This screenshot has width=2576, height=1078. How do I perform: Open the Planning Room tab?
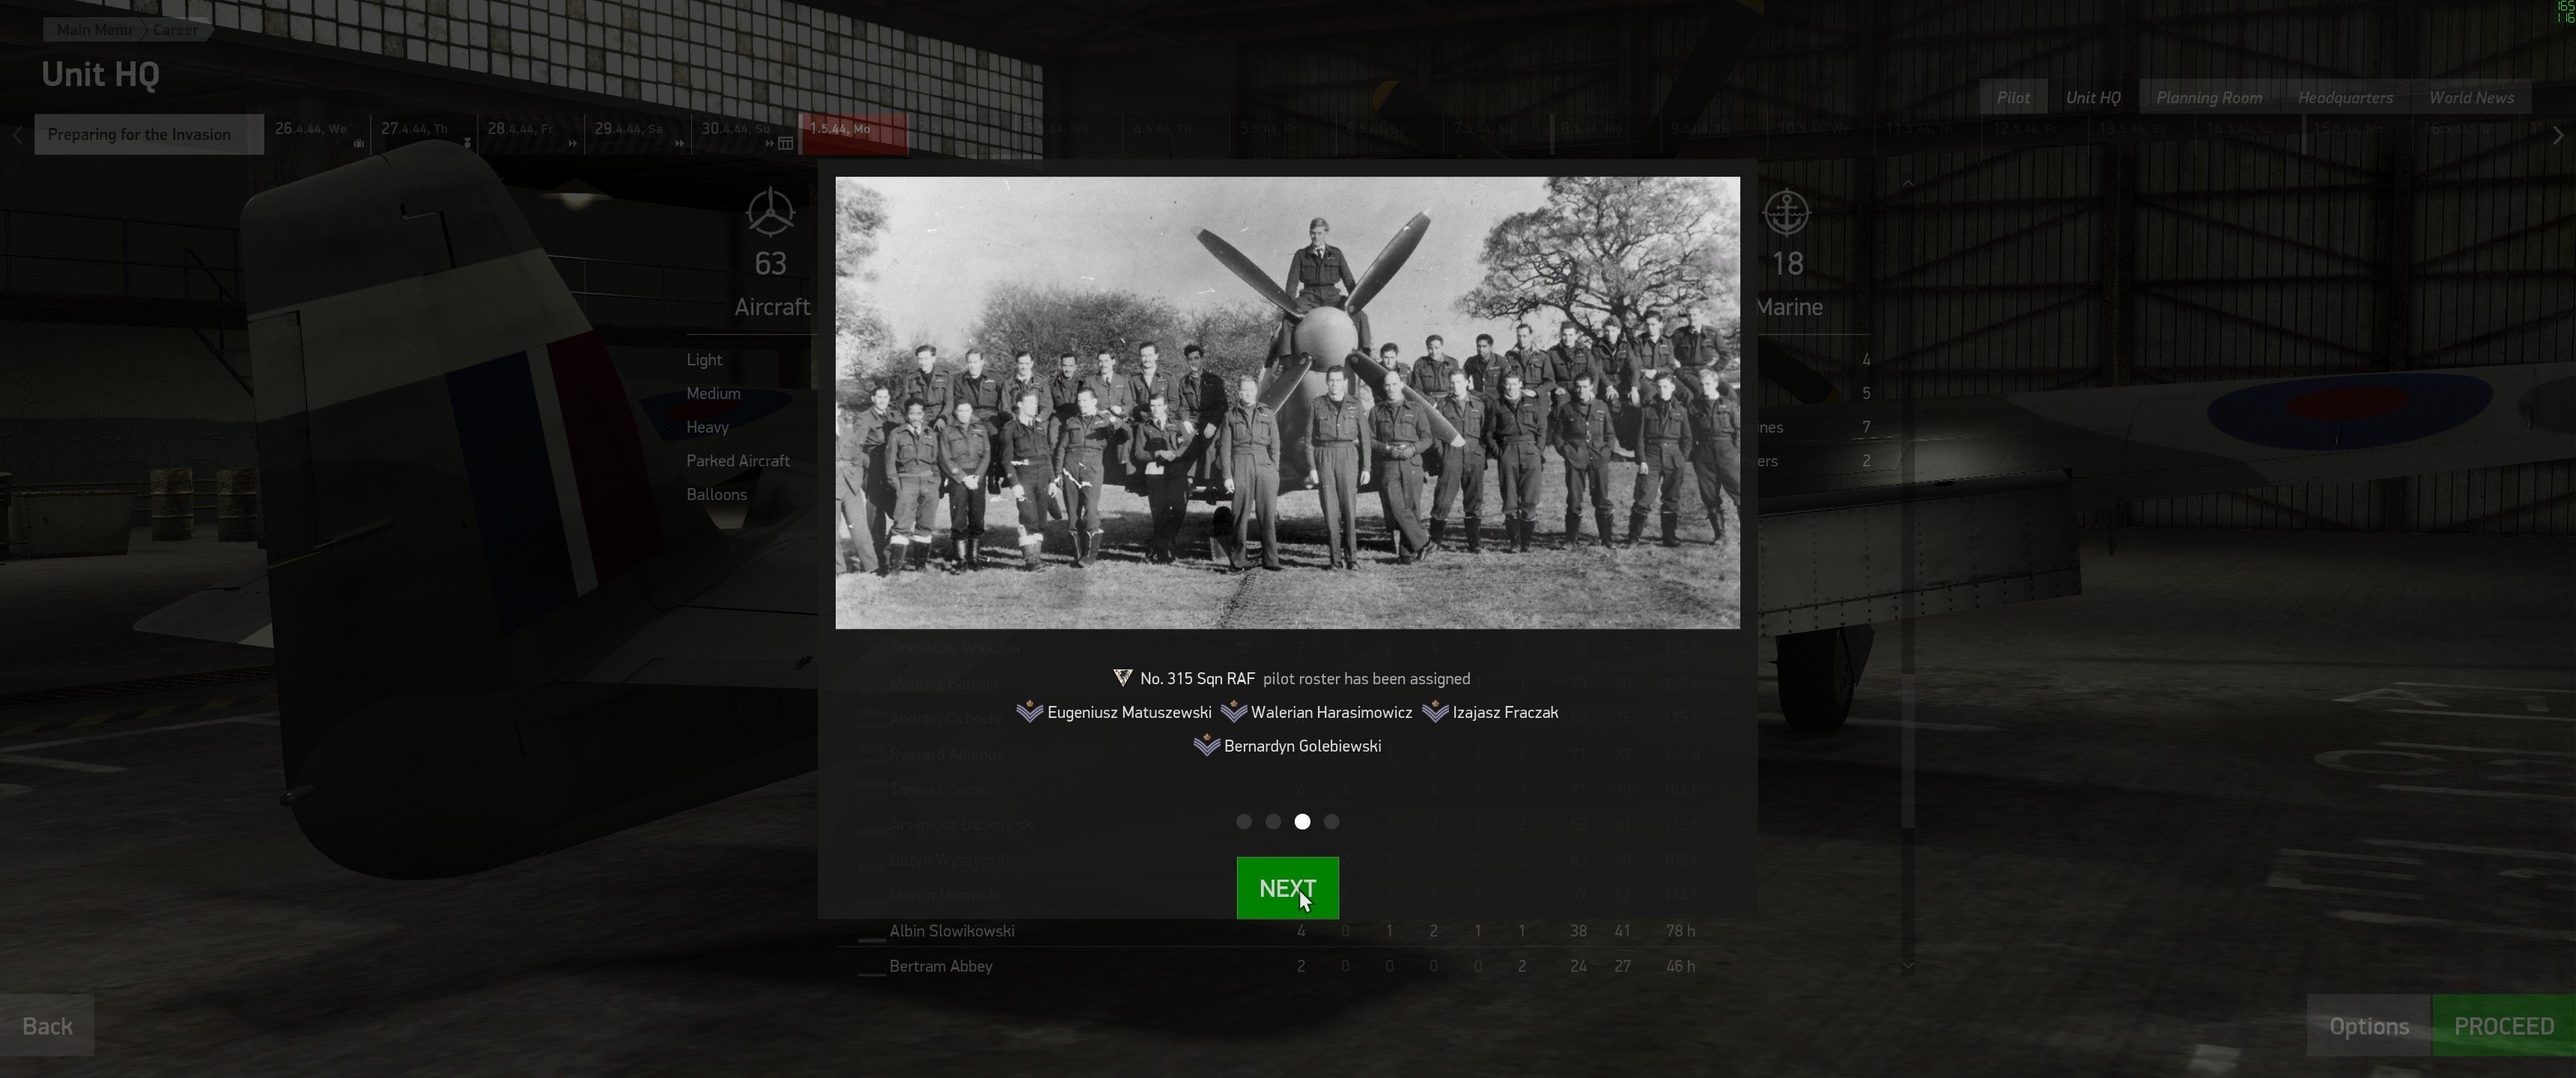point(2209,97)
